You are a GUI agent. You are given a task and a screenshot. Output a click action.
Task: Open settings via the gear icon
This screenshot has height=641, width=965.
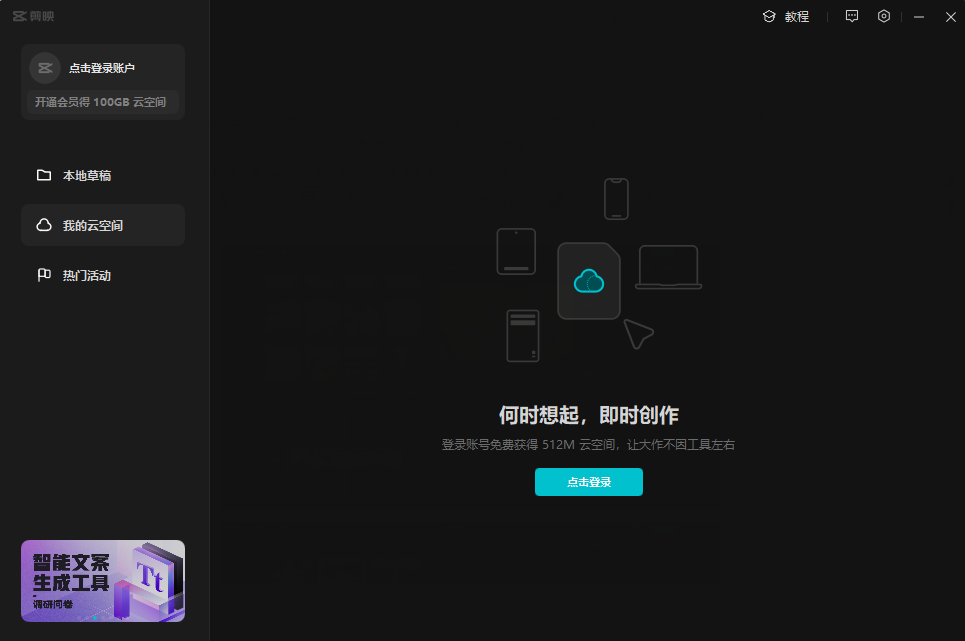tap(883, 16)
